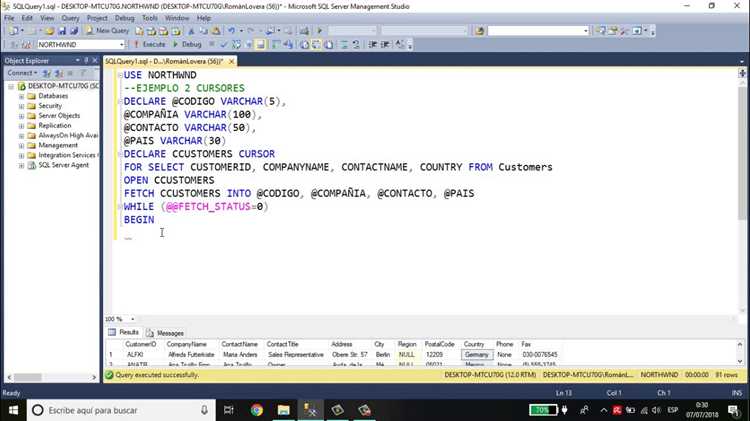Open the NORTHWND database dropdown
The image size is (750, 421).
(121, 44)
